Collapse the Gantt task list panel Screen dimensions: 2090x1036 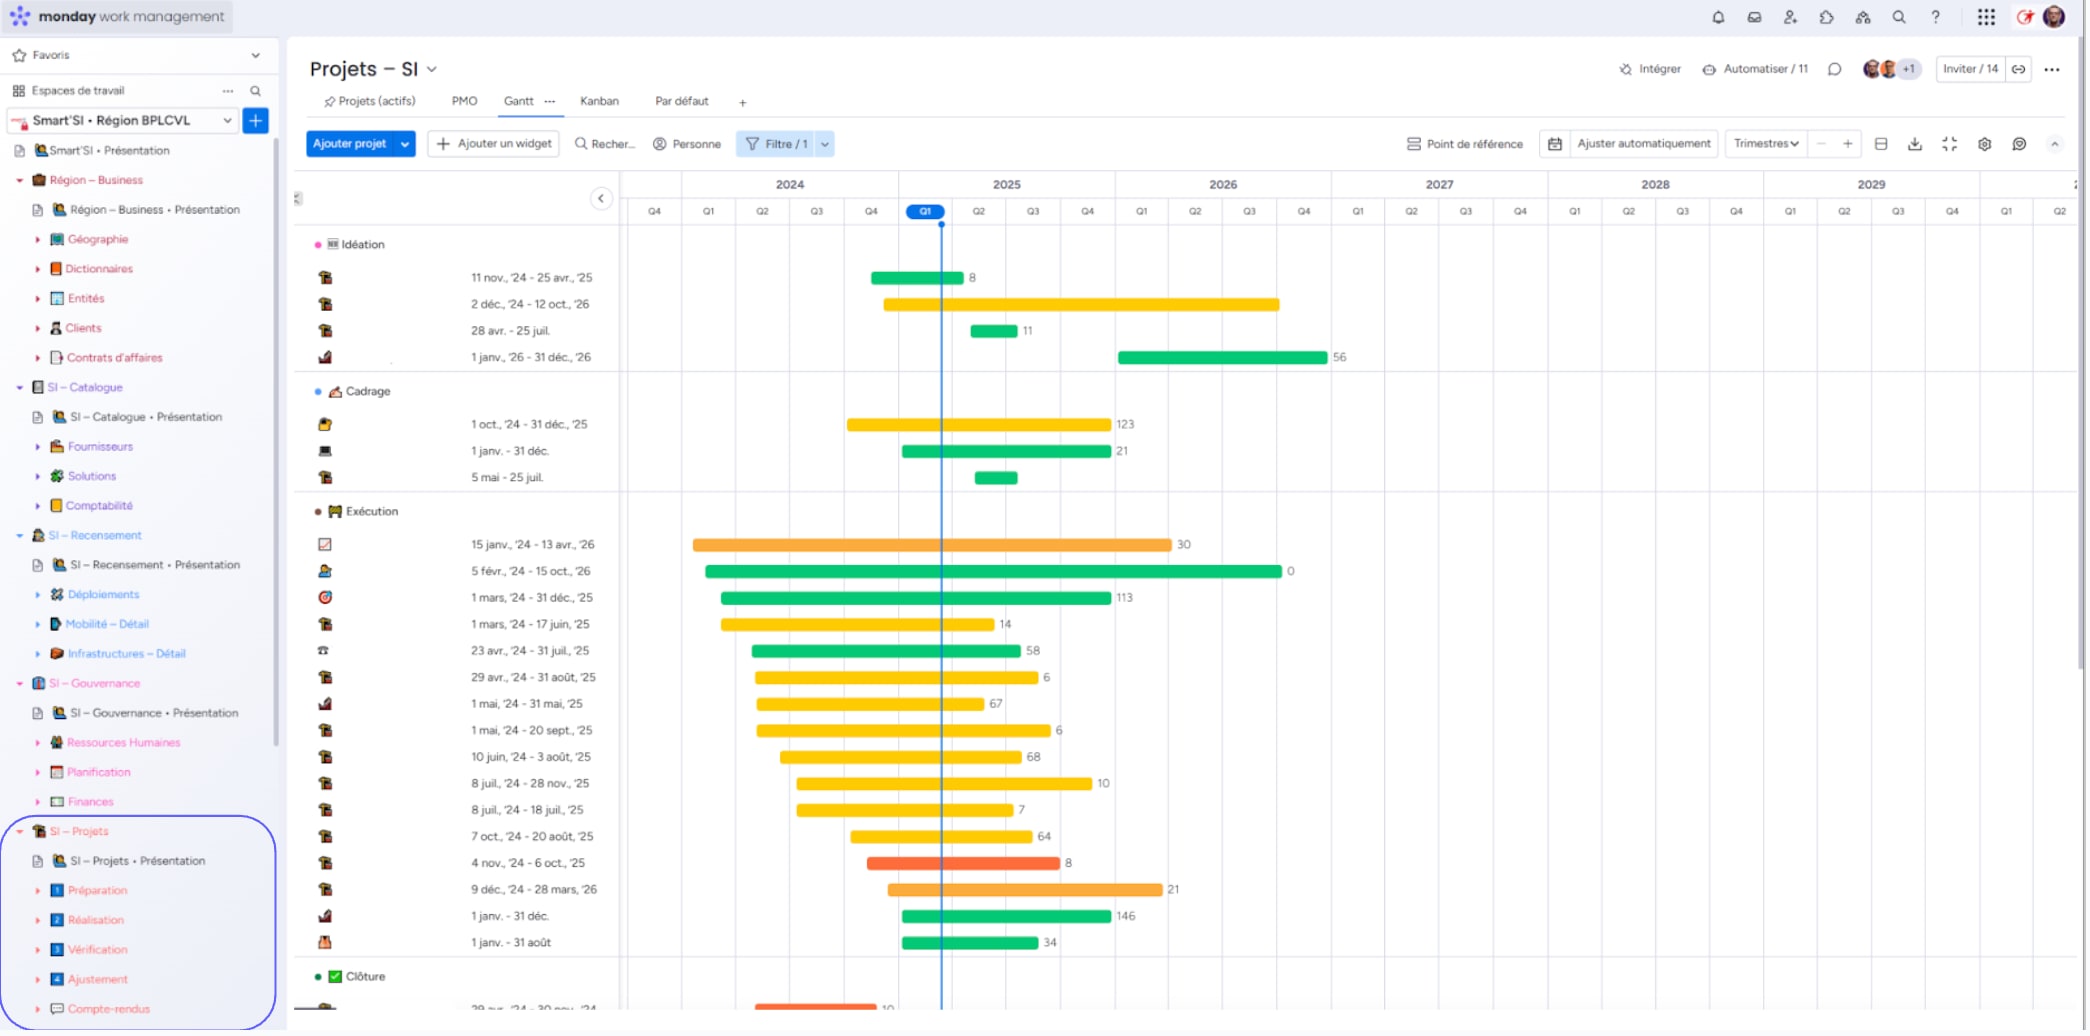(x=601, y=199)
